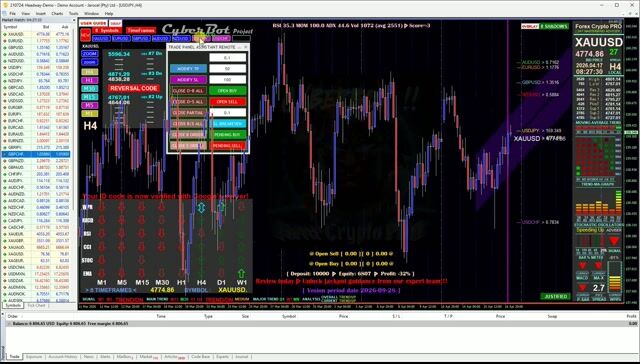The height and width of the screenshot is (364, 640).
Task: Open the Experts tab in terminal
Action: pos(222,357)
